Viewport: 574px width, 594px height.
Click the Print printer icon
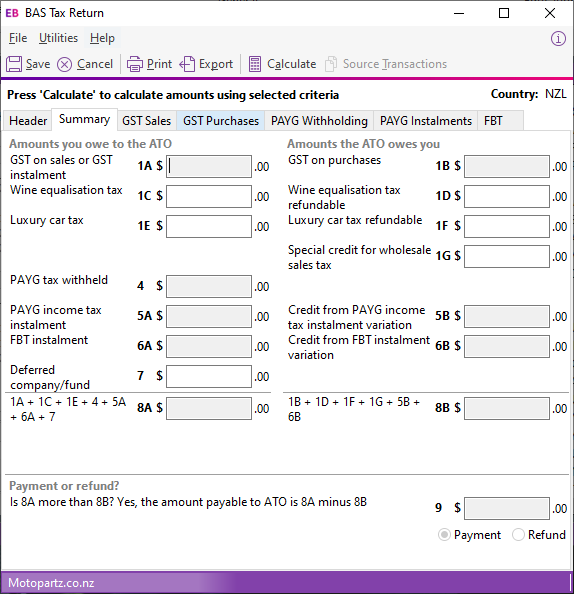click(135, 64)
